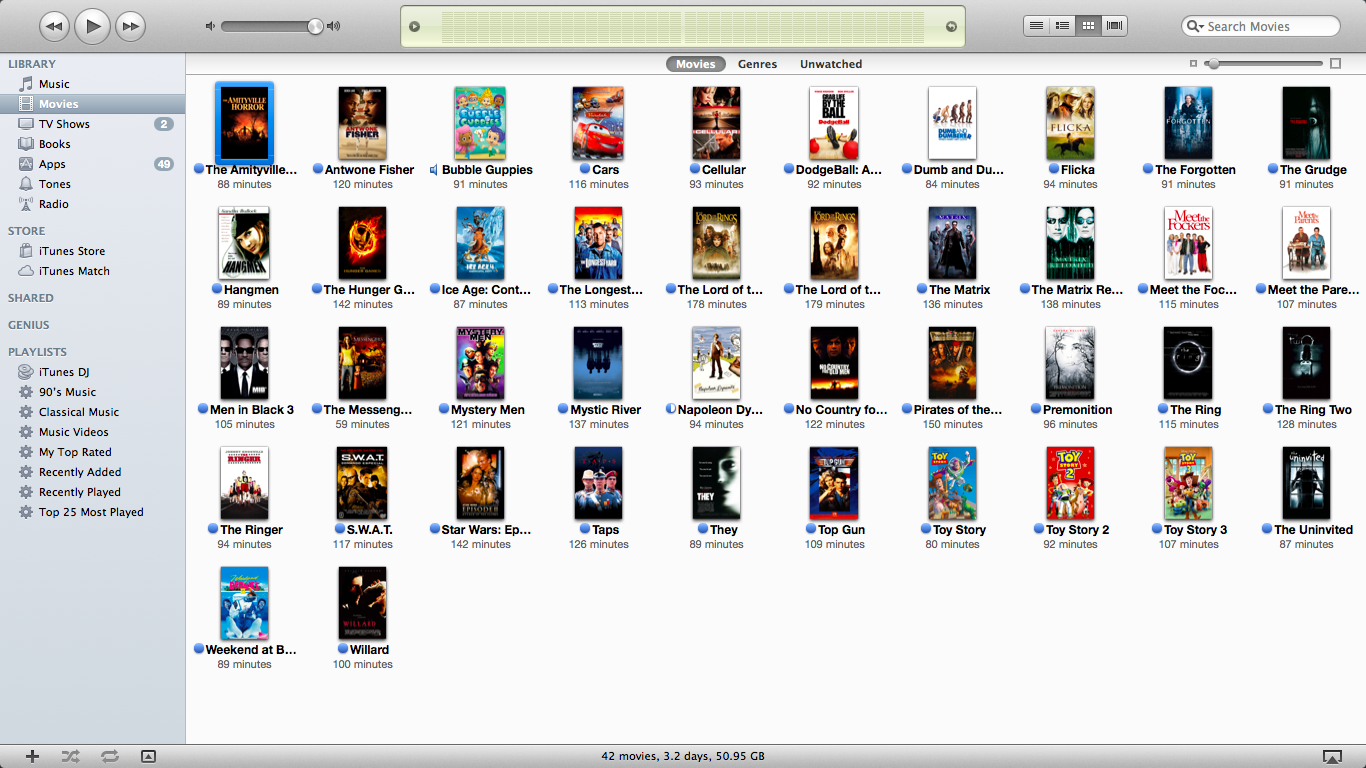Screen dimensions: 1366x768
Task: Select the S.W.A.T. poster
Action: tap(362, 483)
